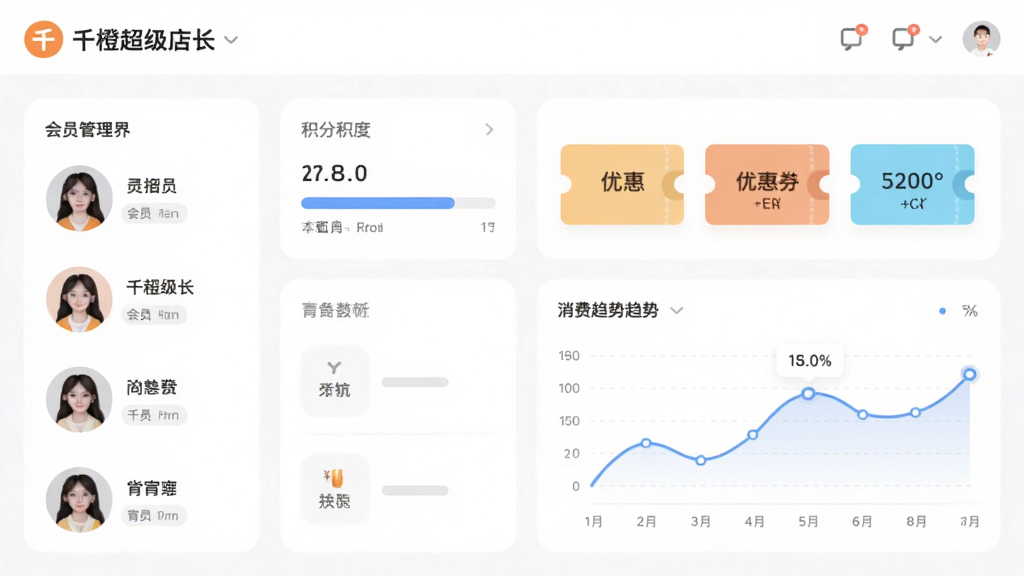Click the 会员管理界 panel title
This screenshot has width=1024, height=576.
pos(88,130)
